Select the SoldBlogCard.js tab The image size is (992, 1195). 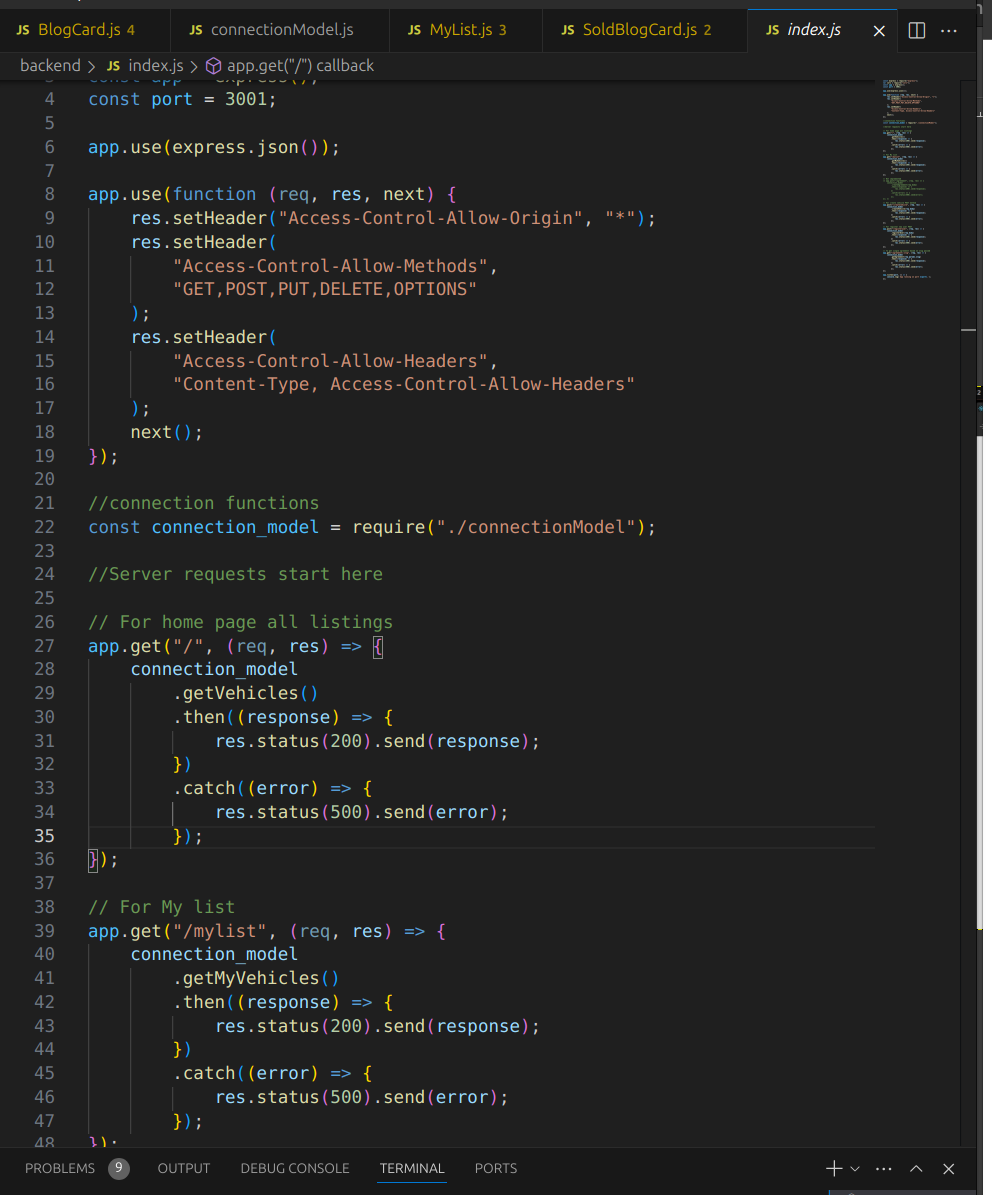639,30
